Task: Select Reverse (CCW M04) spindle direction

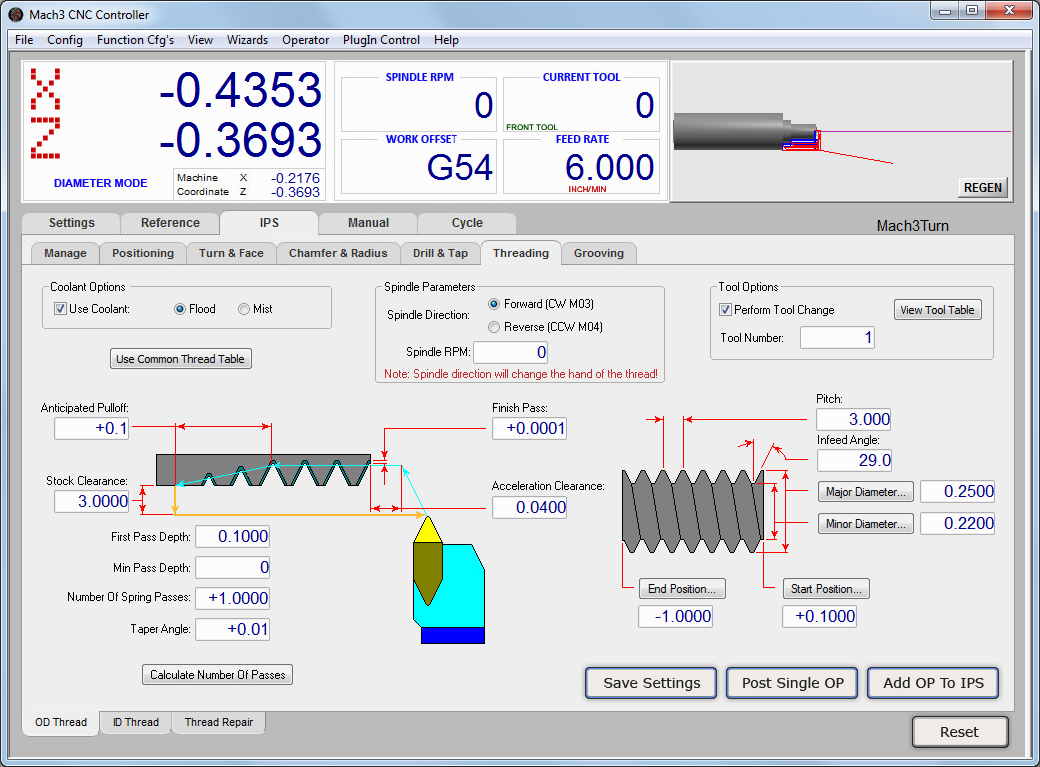Action: [x=493, y=327]
